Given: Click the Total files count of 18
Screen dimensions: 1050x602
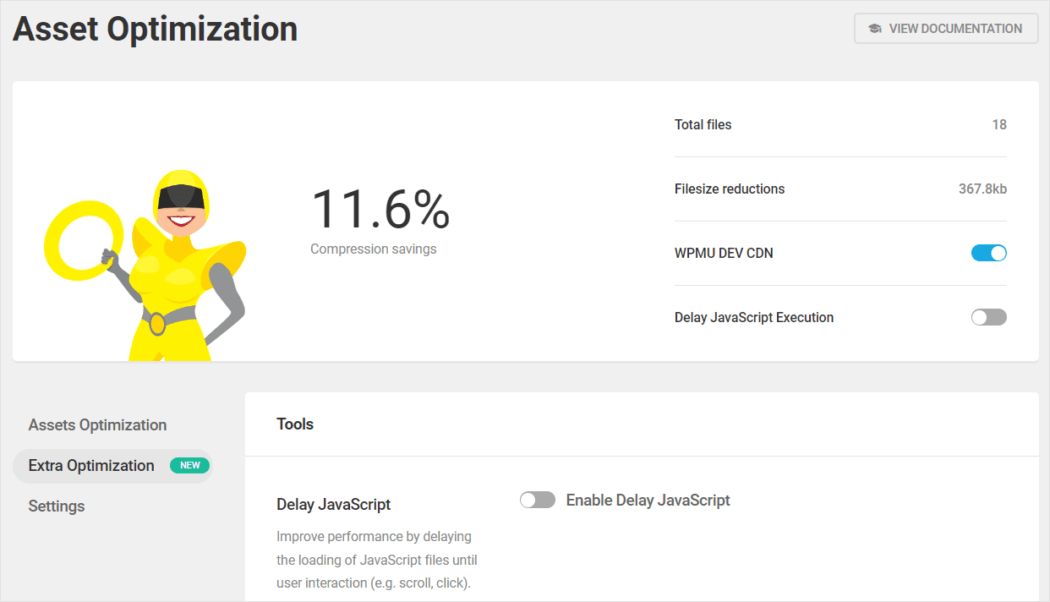Looking at the screenshot, I should (x=999, y=125).
